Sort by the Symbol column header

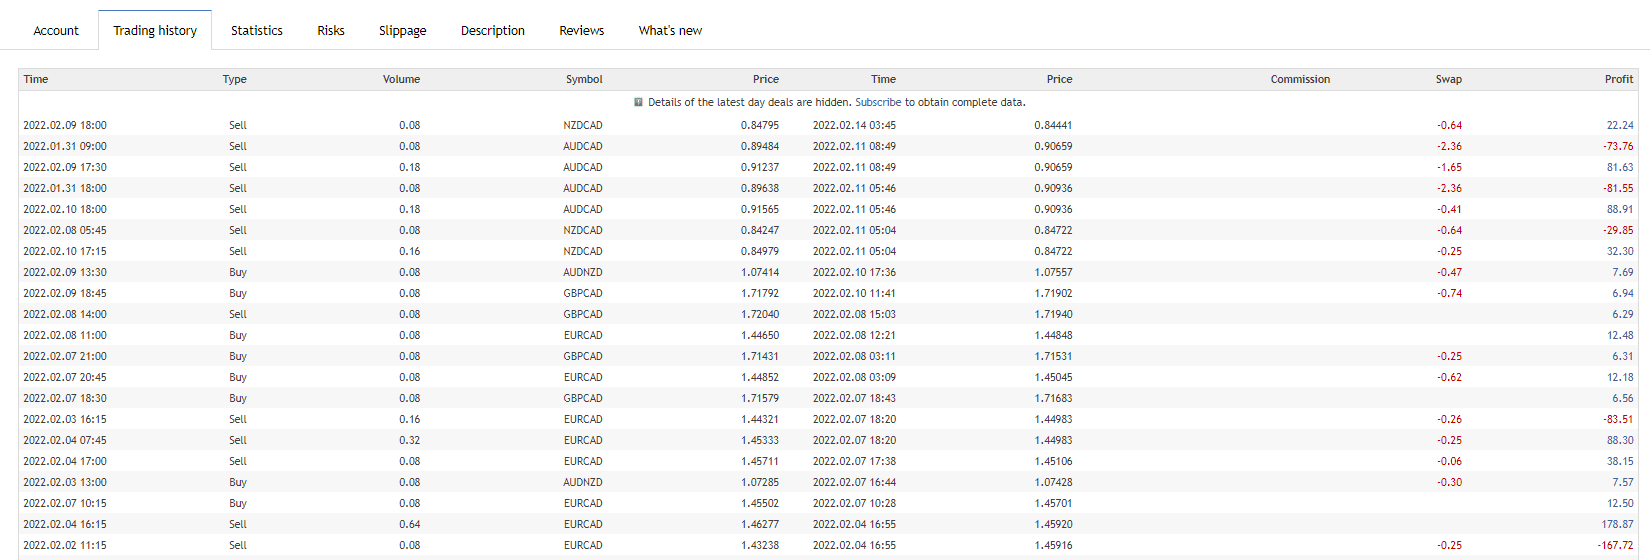584,79
